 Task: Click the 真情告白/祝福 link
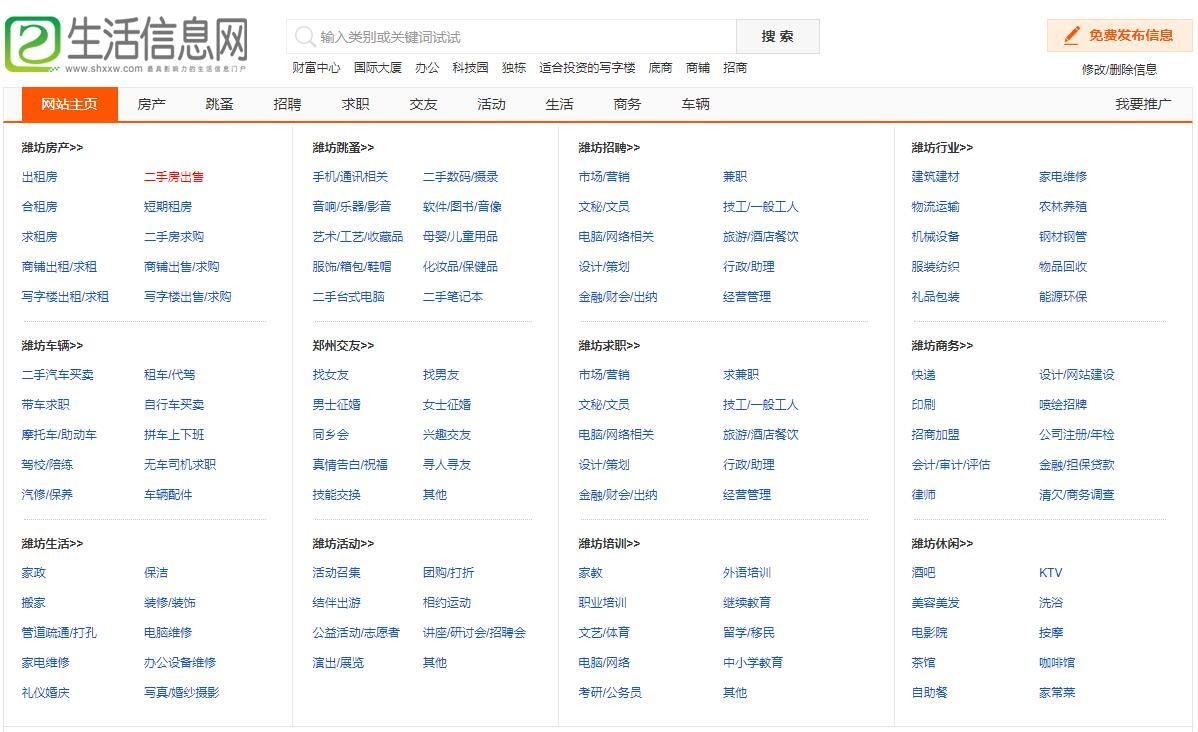(350, 465)
